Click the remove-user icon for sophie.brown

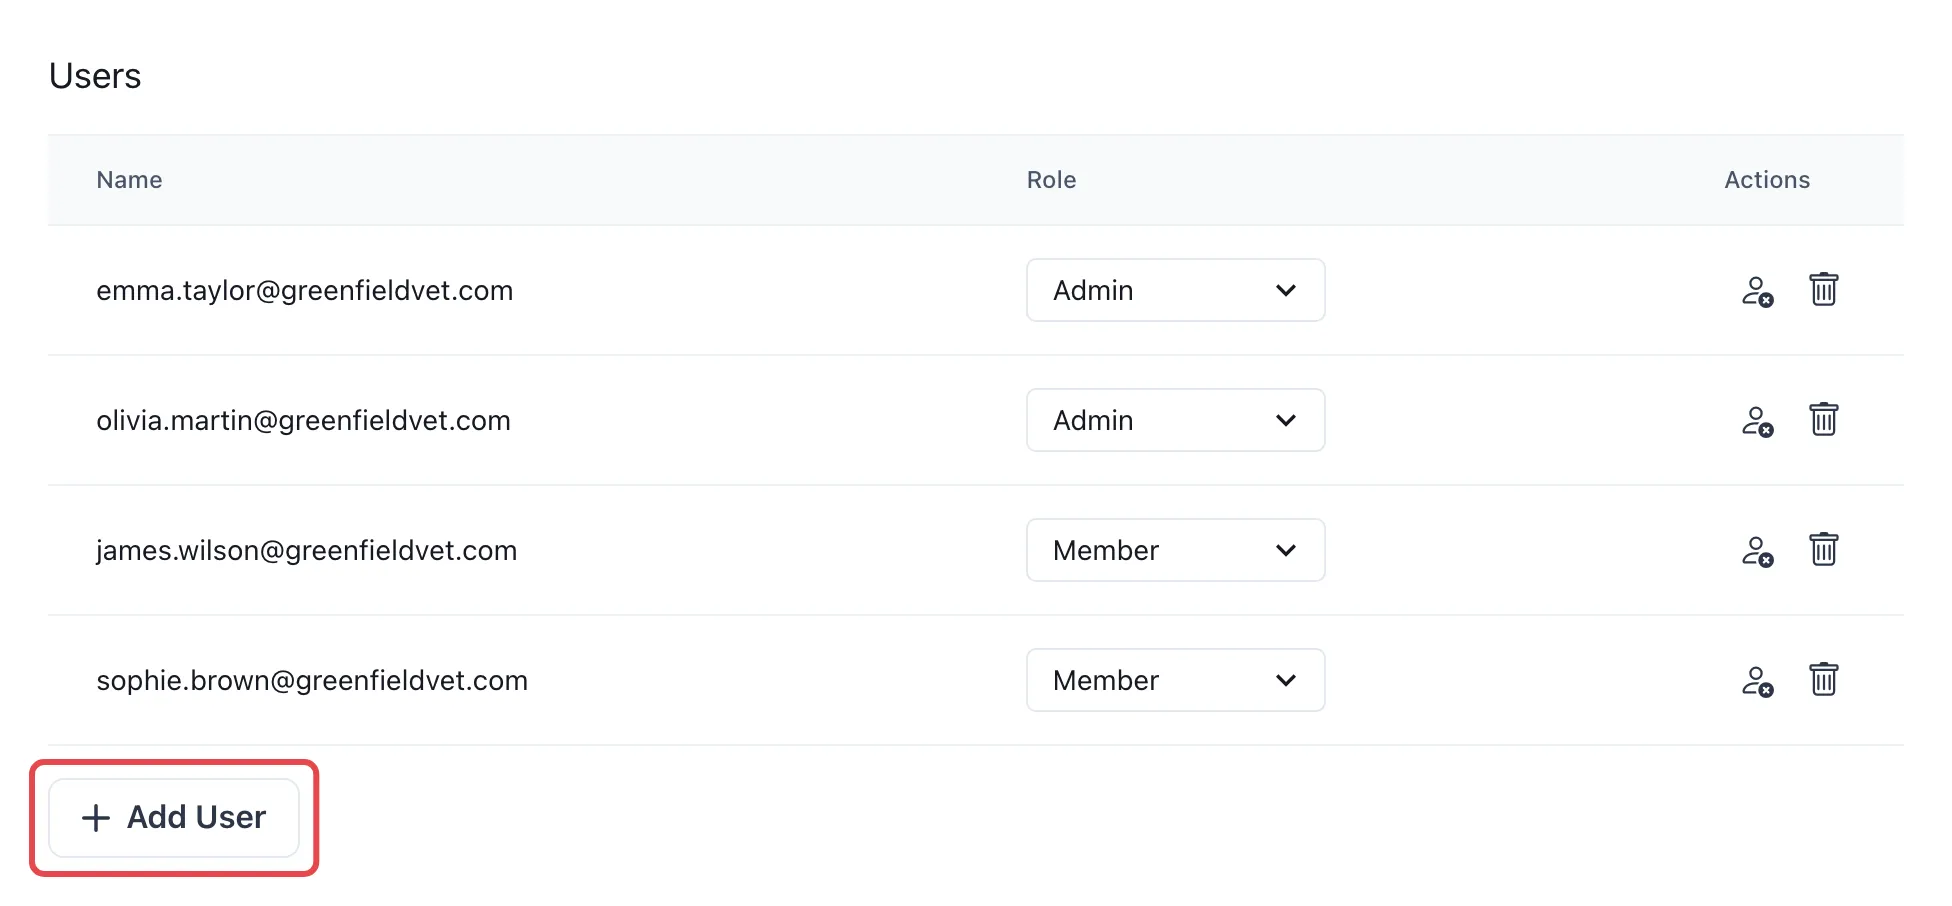coord(1757,681)
